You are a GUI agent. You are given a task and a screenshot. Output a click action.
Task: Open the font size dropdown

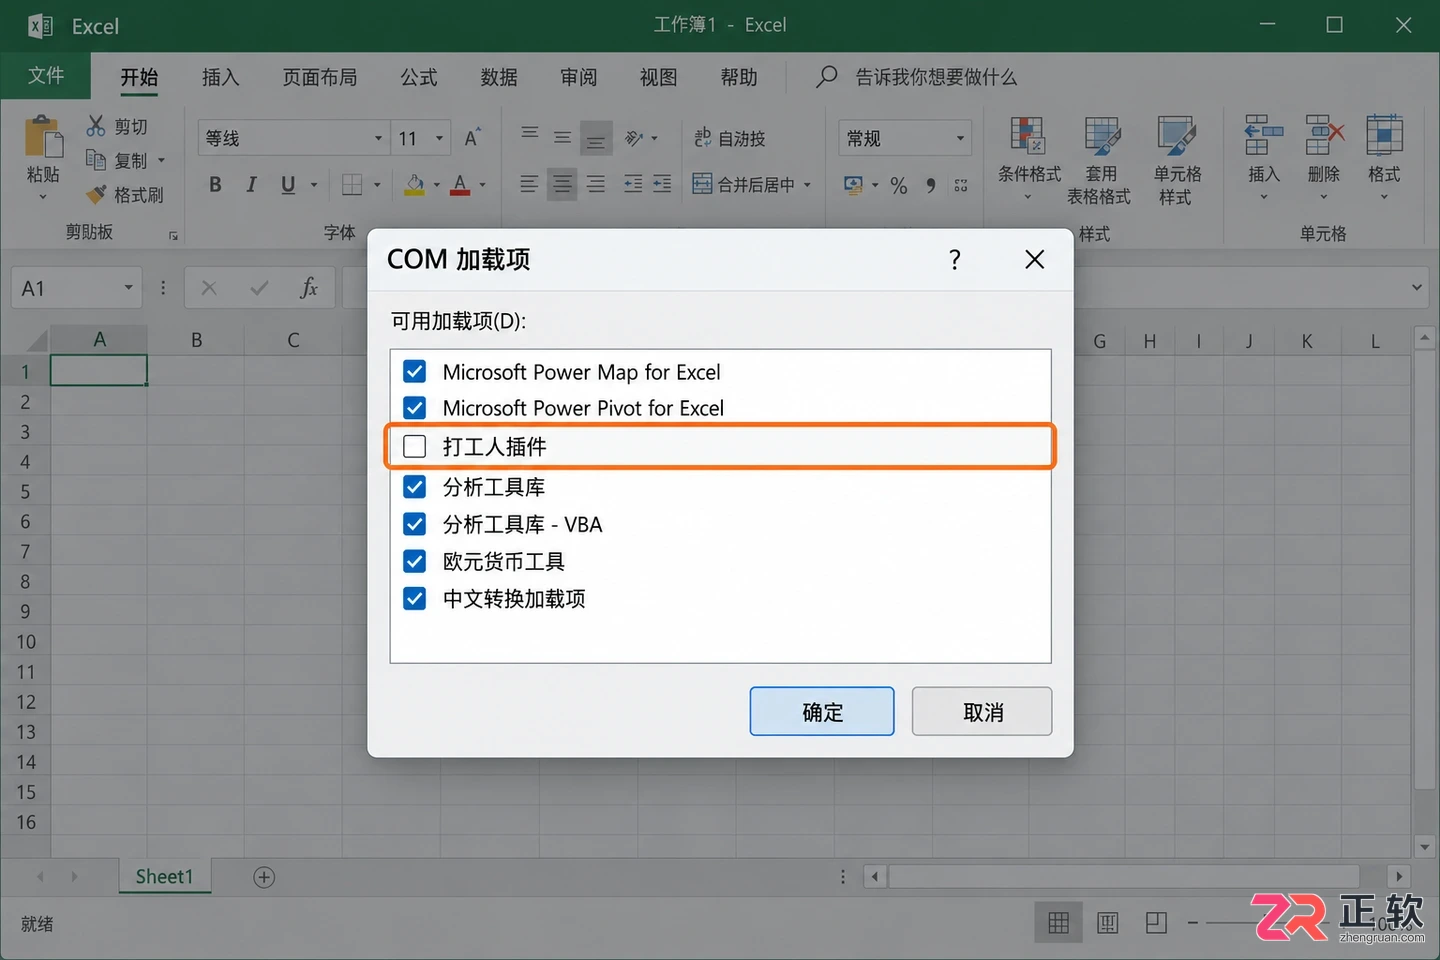[439, 138]
